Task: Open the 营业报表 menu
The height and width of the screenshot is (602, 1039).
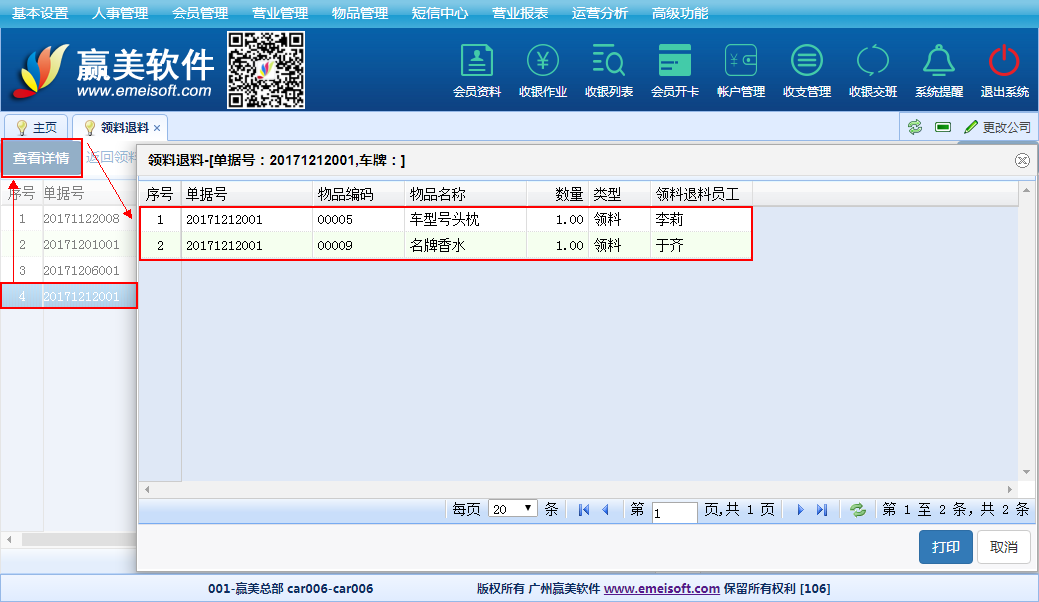Action: [x=520, y=13]
